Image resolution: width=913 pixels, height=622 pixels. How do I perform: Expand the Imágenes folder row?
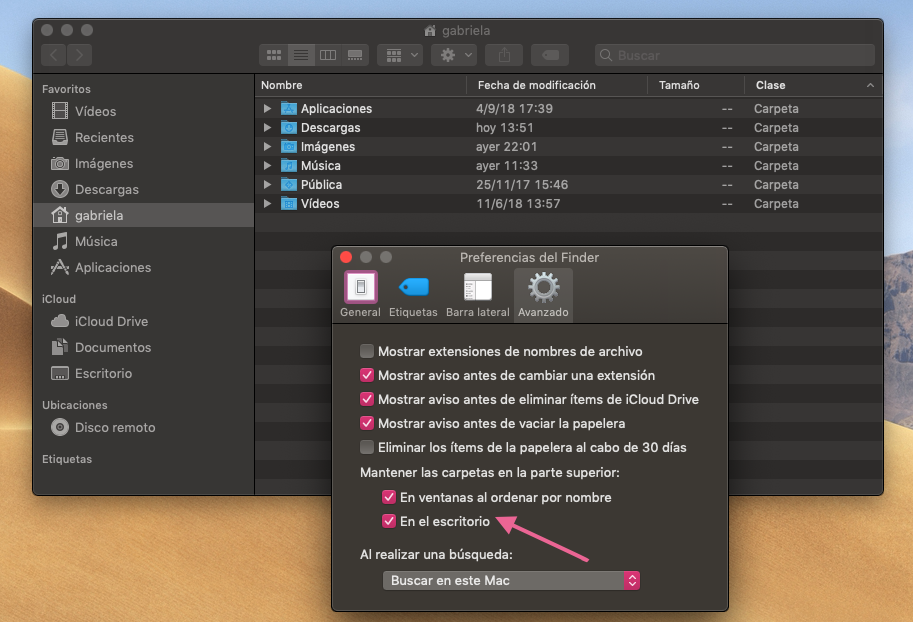click(267, 147)
